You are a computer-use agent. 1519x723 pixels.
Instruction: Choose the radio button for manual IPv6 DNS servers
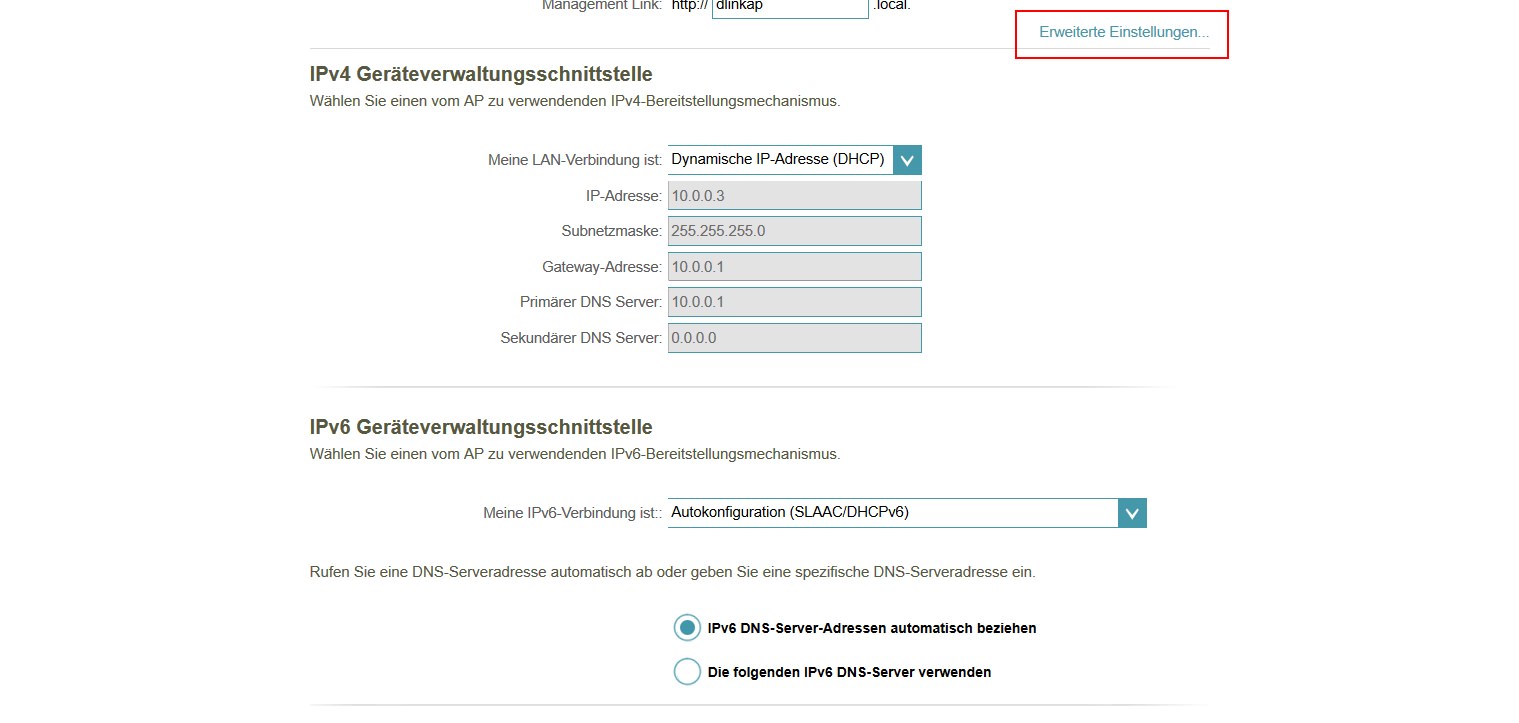(687, 672)
